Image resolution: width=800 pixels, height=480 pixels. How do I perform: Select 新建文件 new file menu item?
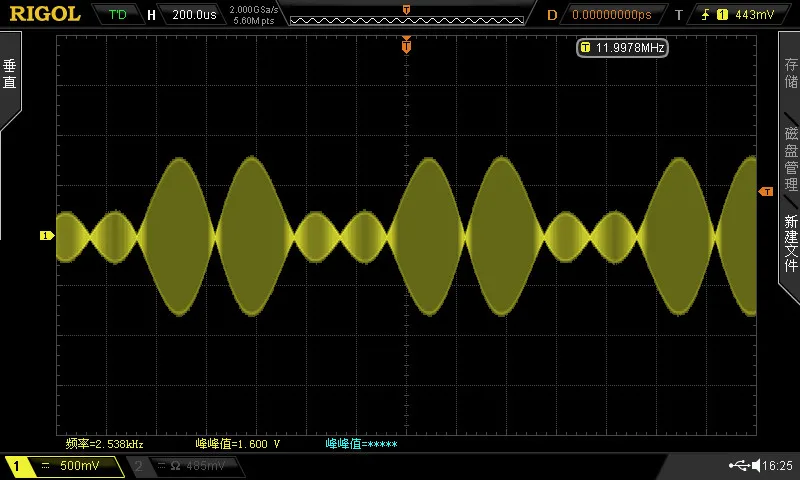tap(790, 243)
